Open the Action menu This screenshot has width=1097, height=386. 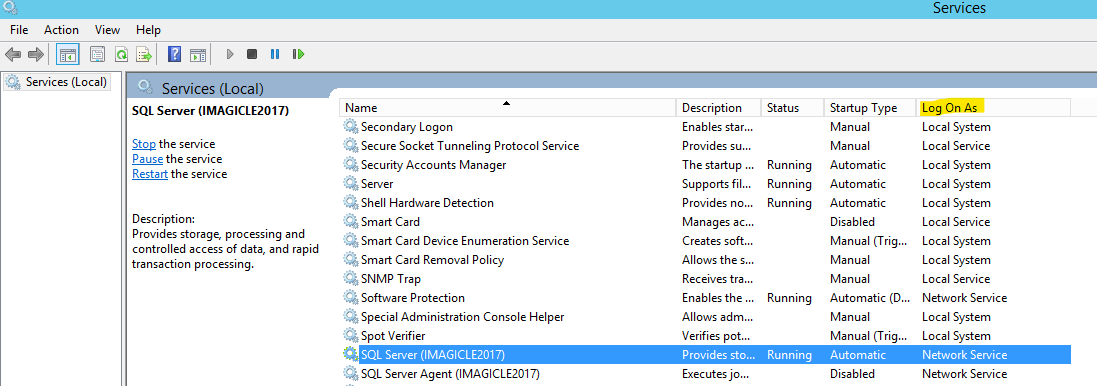click(62, 29)
